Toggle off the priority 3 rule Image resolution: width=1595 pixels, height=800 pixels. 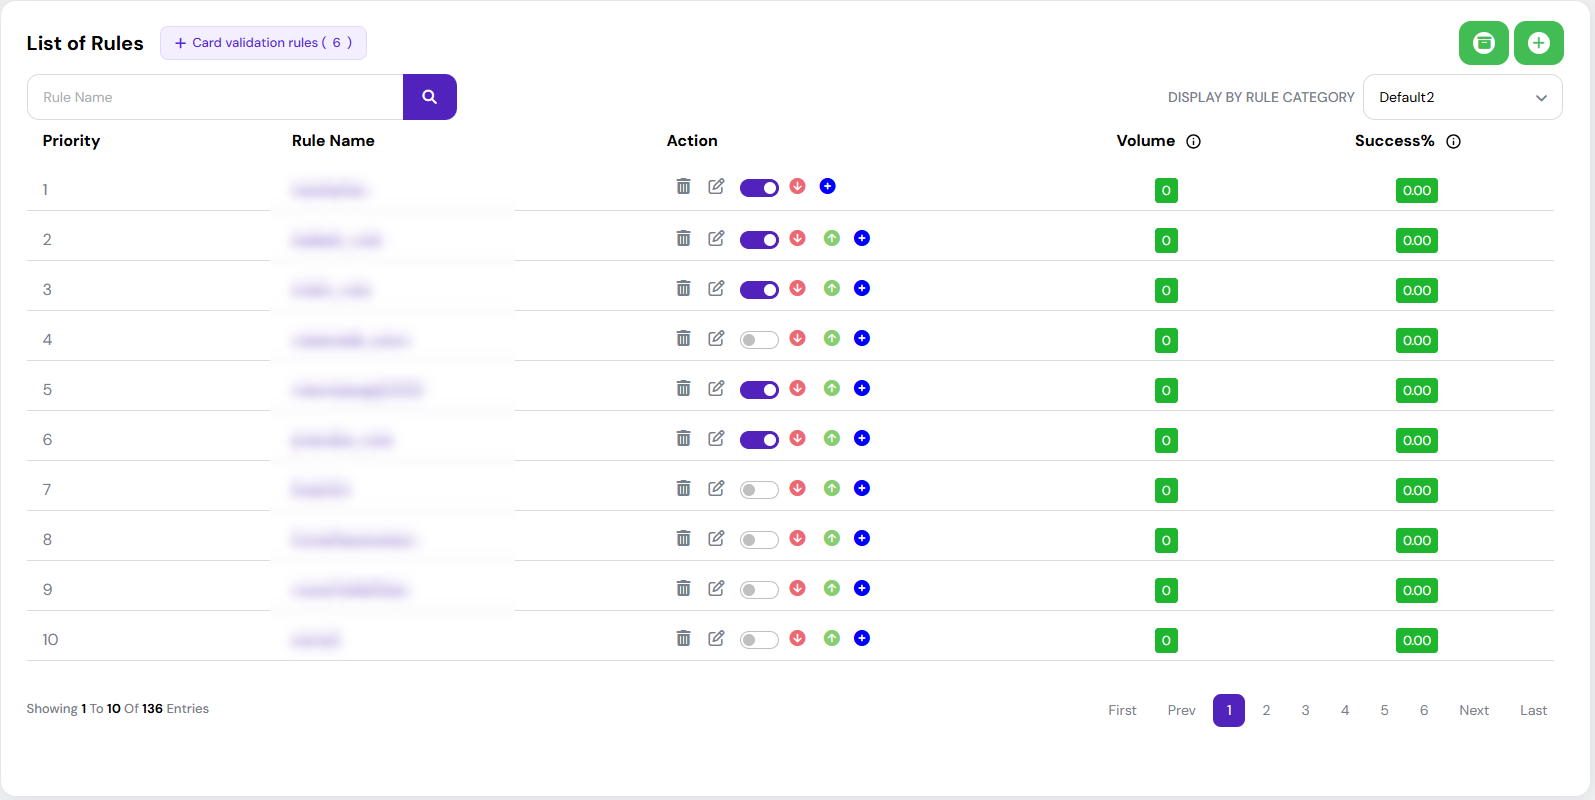coord(759,290)
